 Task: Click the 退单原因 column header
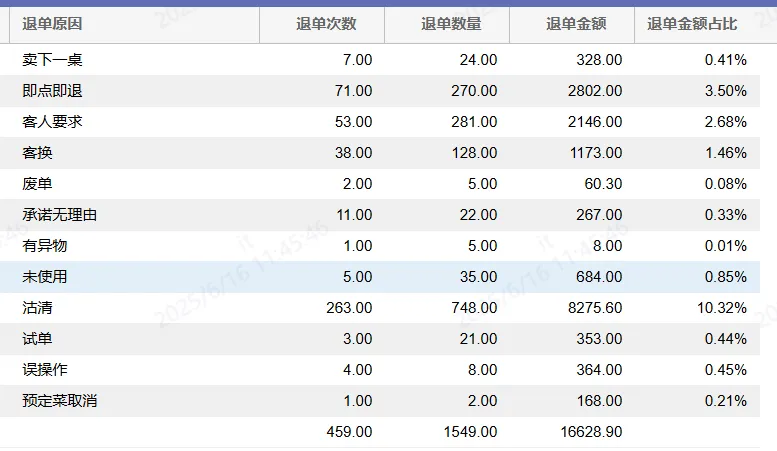(52, 23)
